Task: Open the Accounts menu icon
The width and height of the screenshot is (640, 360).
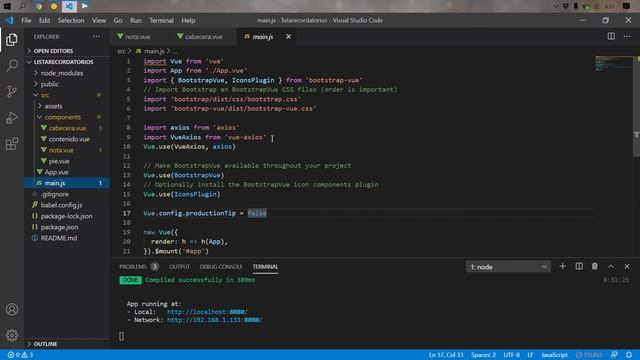Action: tap(12, 309)
